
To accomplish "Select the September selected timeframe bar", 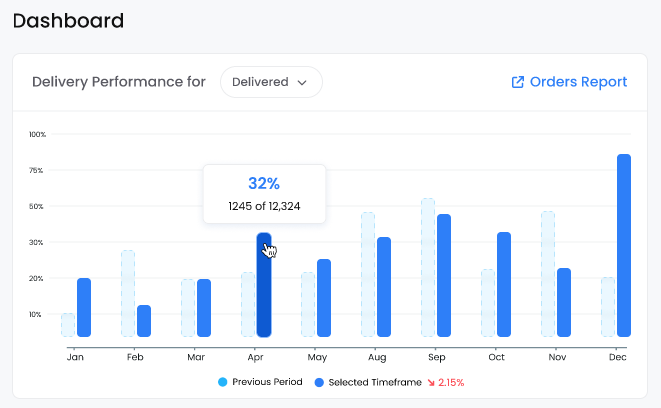I will [444, 275].
